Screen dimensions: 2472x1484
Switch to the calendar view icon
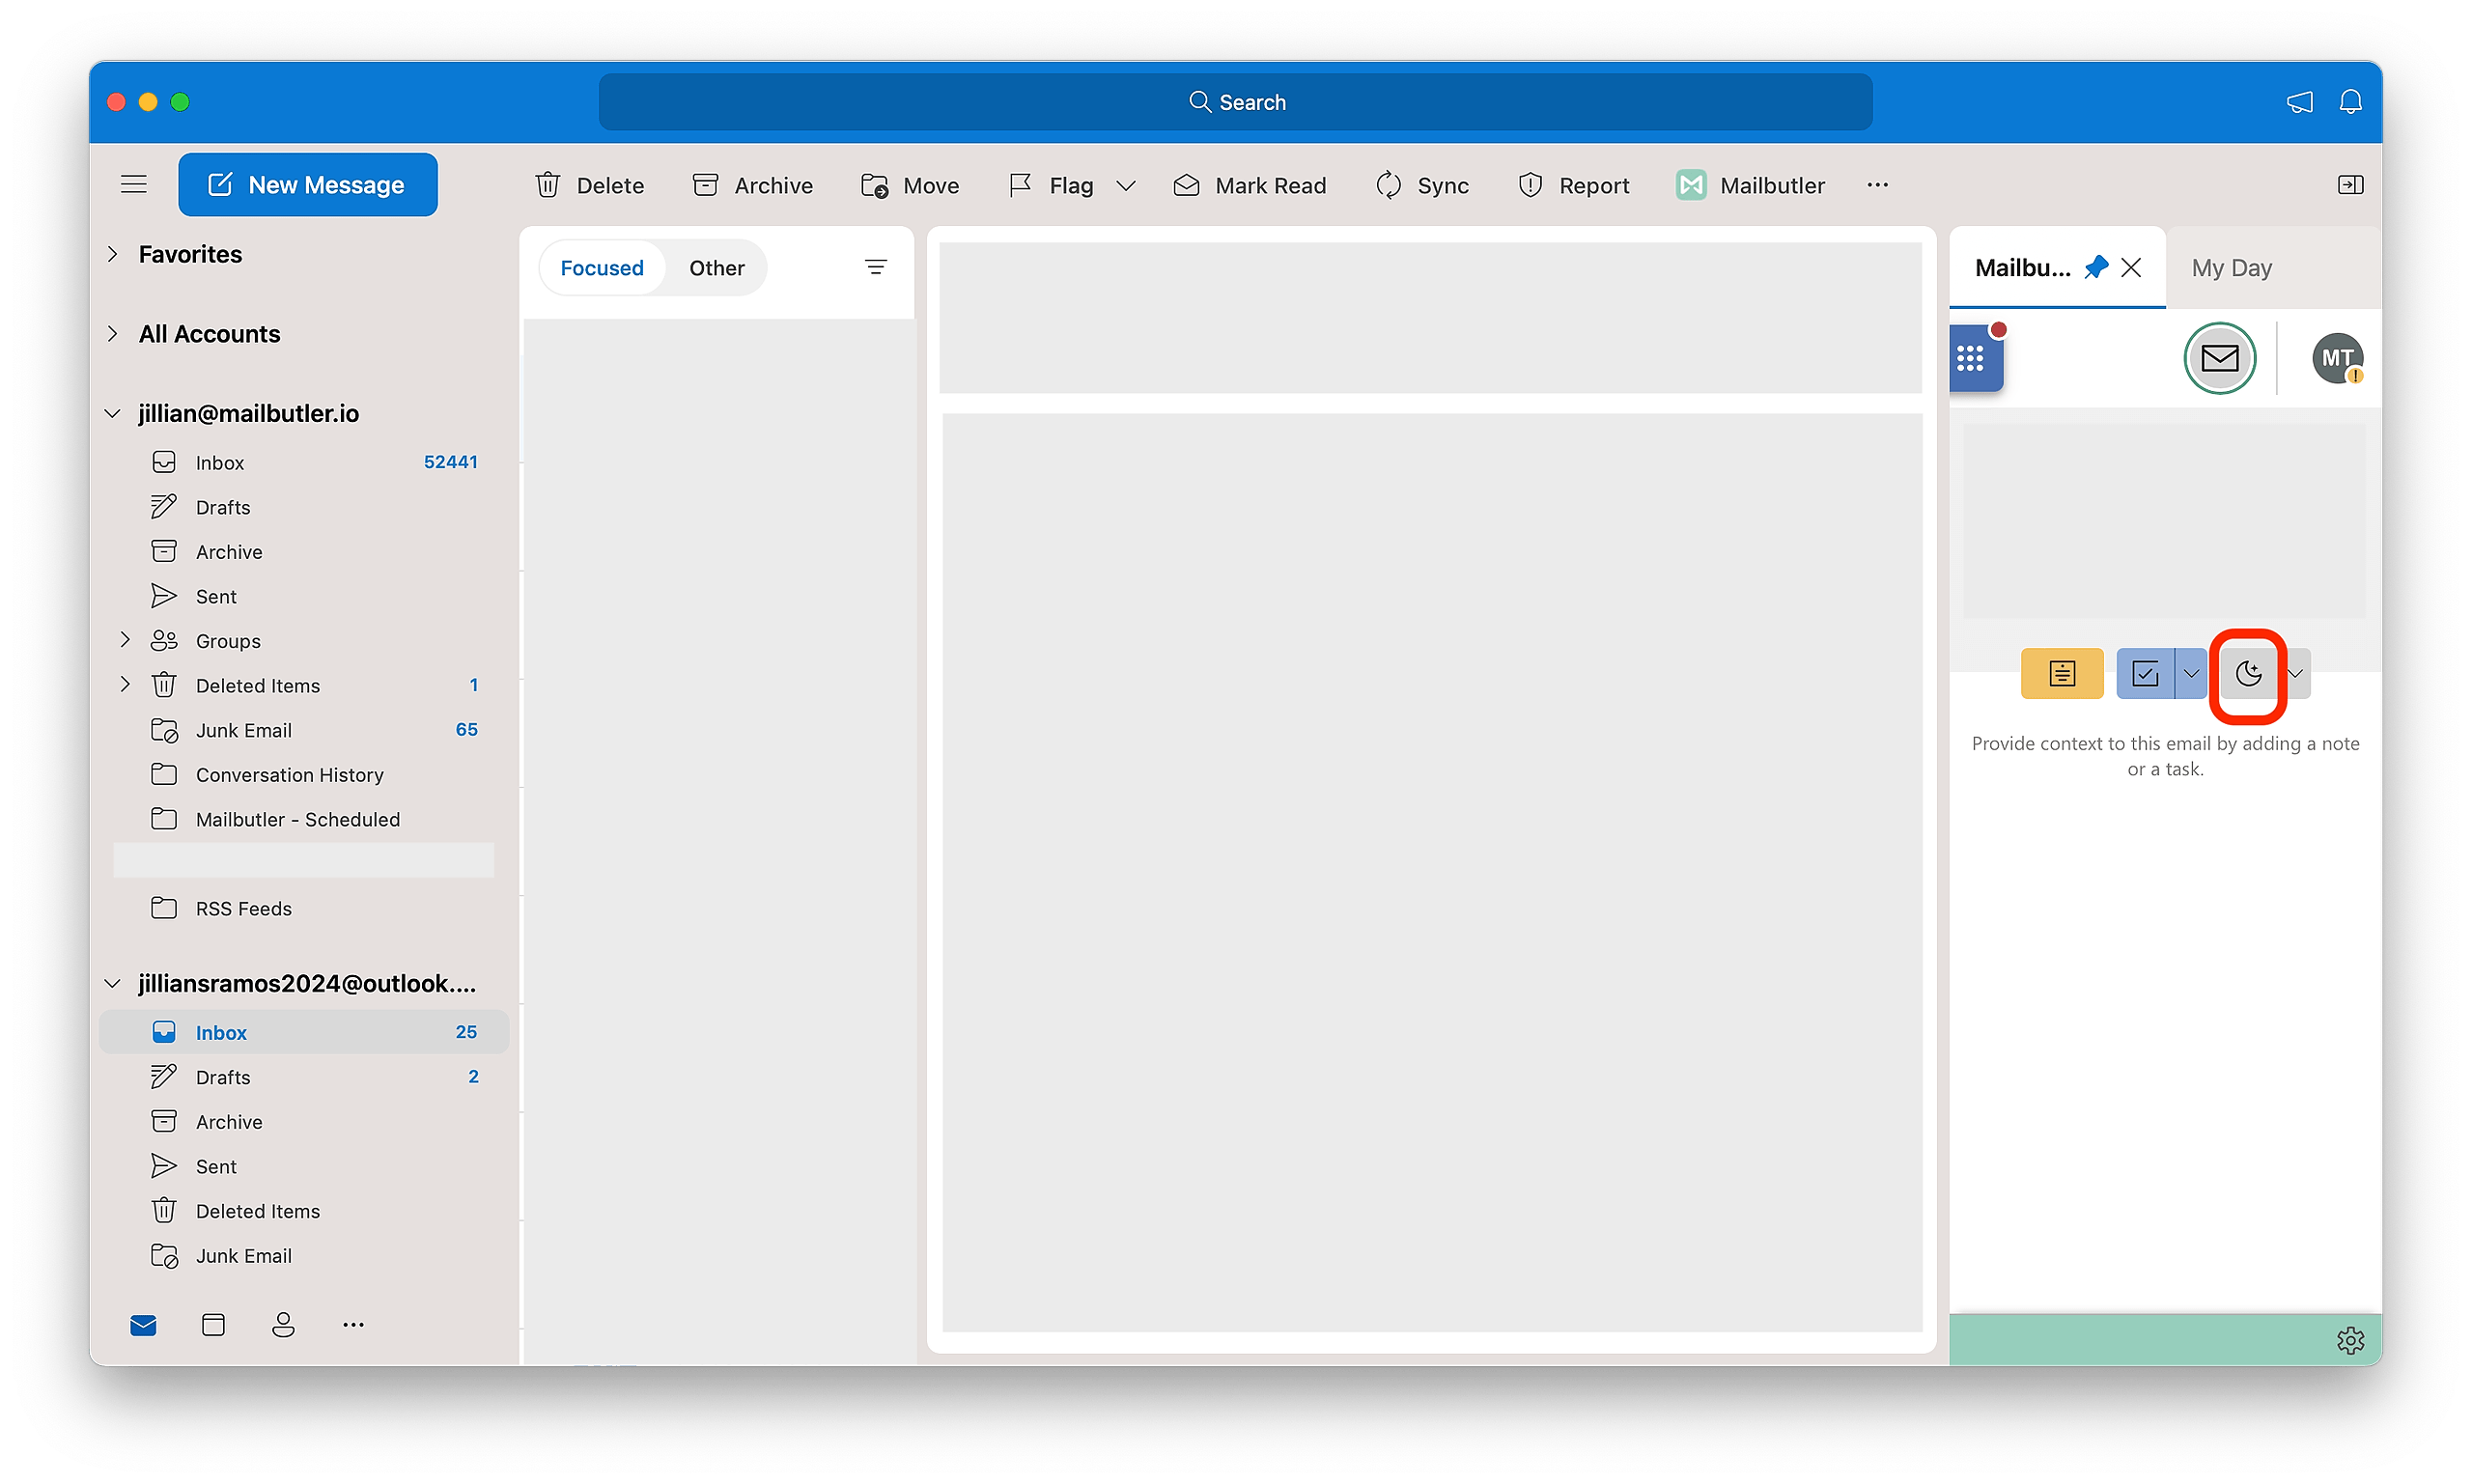point(213,1325)
